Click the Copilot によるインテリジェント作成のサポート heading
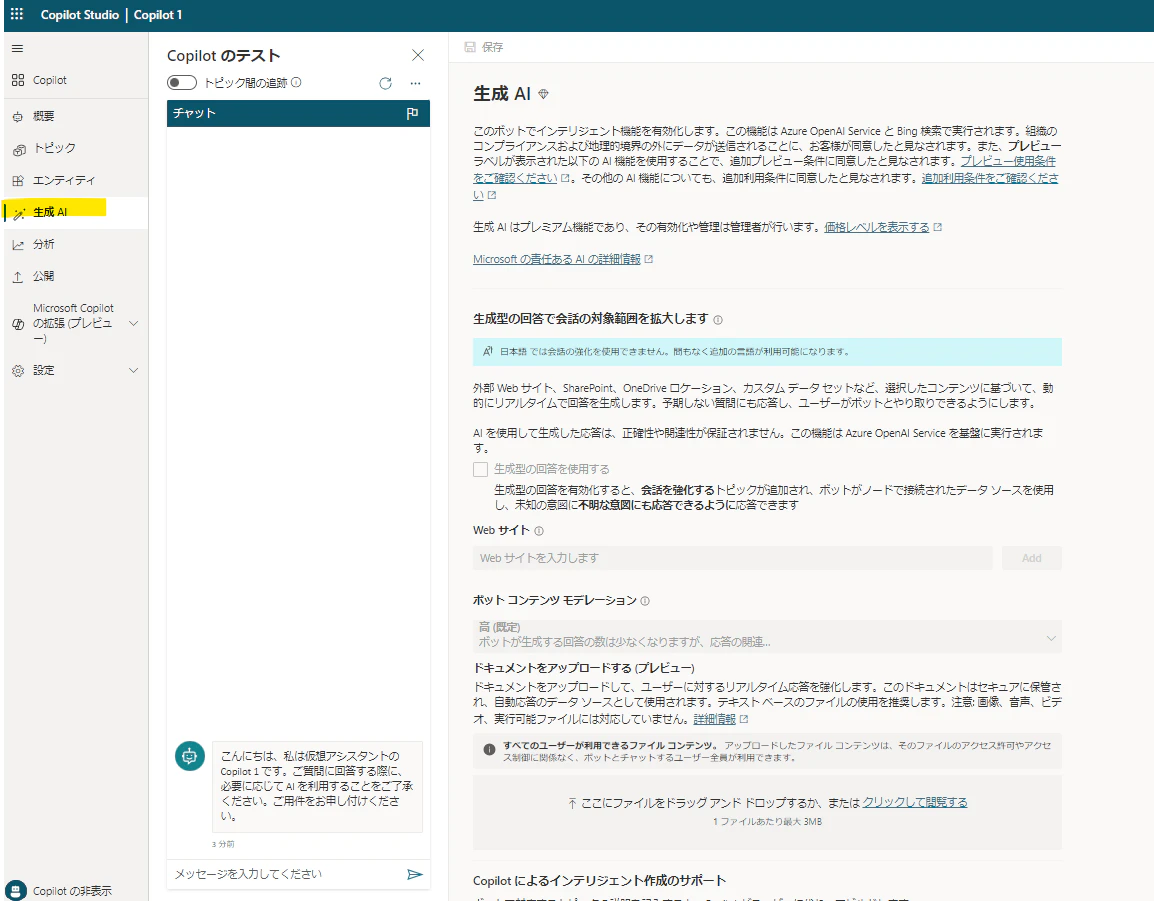1154x901 pixels. [x=600, y=880]
